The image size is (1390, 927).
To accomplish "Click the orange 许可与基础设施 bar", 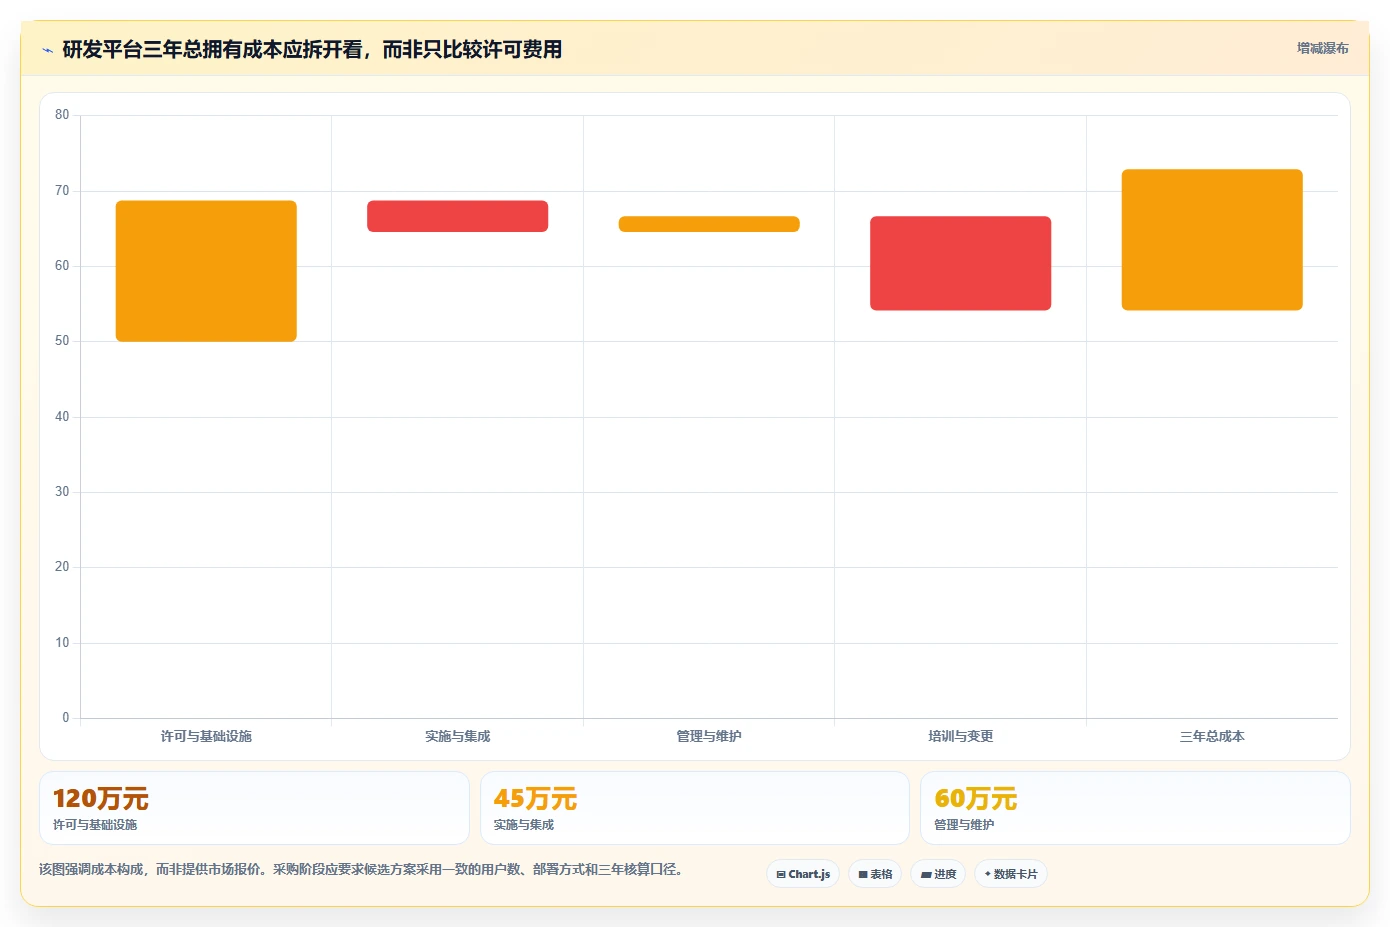I will click(x=206, y=271).
